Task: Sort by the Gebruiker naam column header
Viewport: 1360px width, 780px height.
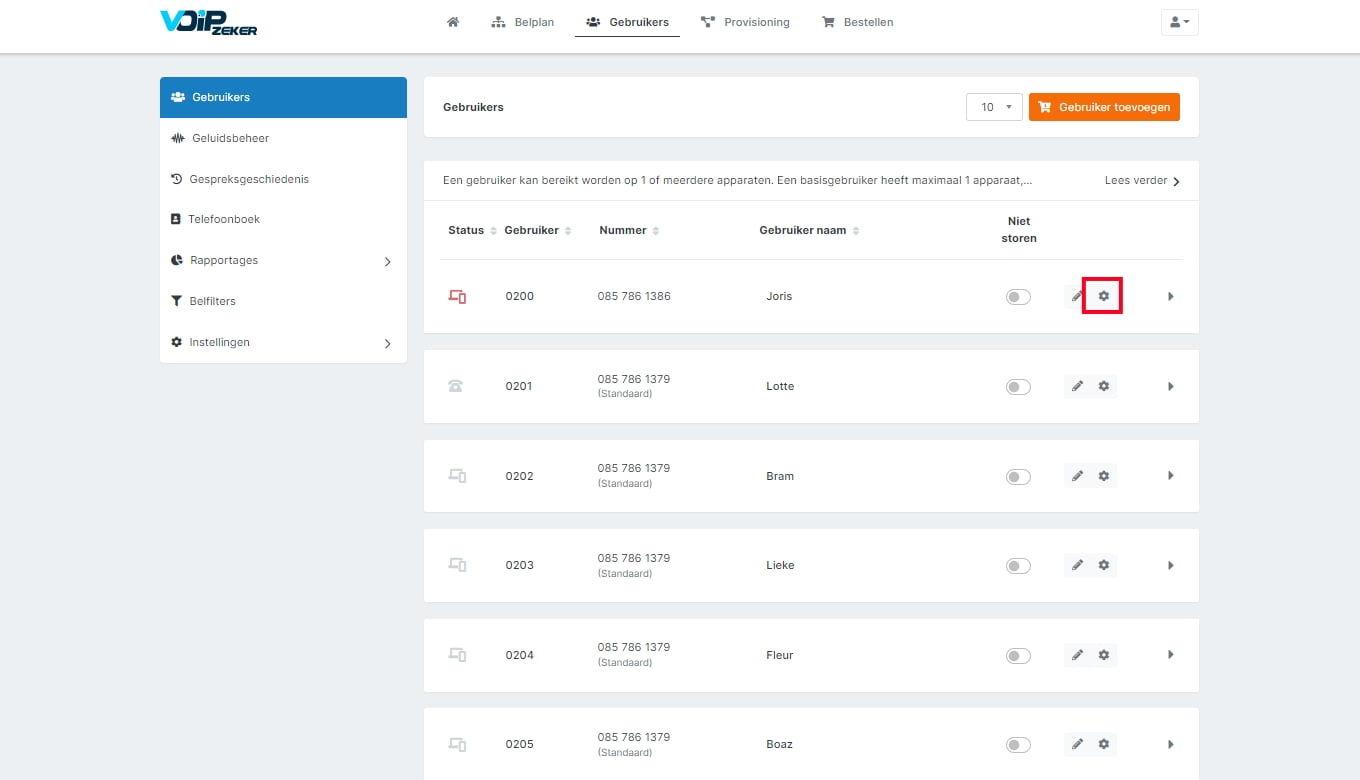Action: click(x=810, y=230)
